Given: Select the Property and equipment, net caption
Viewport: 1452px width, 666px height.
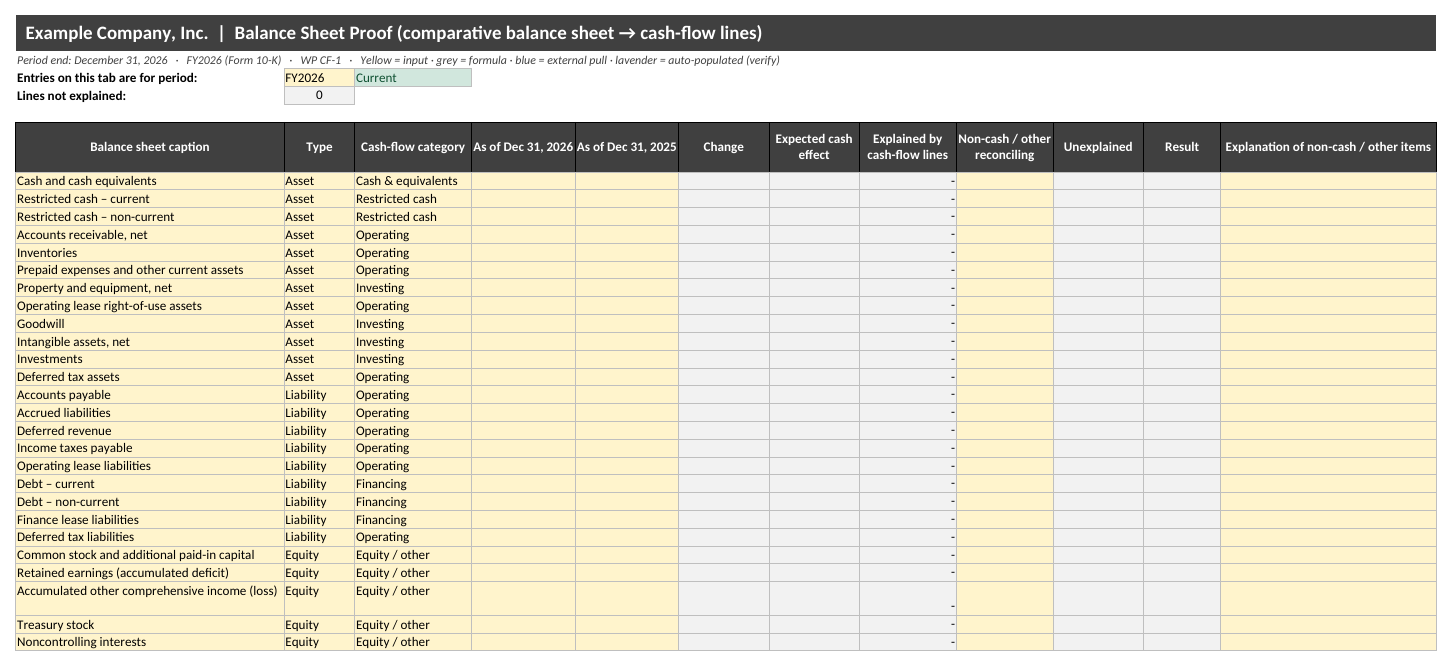Looking at the screenshot, I should tap(150, 288).
